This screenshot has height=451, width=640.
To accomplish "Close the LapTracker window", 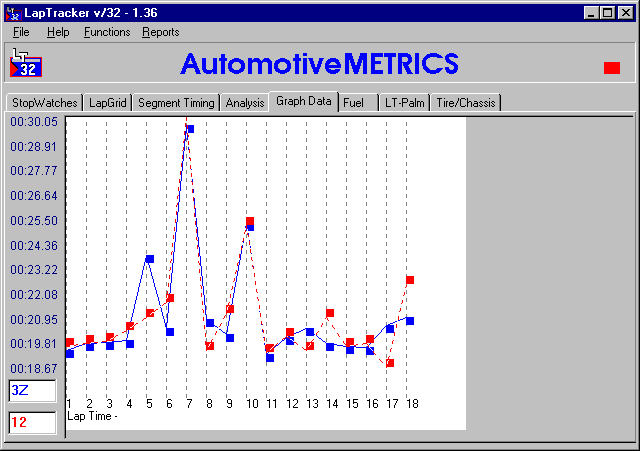I will (x=625, y=13).
